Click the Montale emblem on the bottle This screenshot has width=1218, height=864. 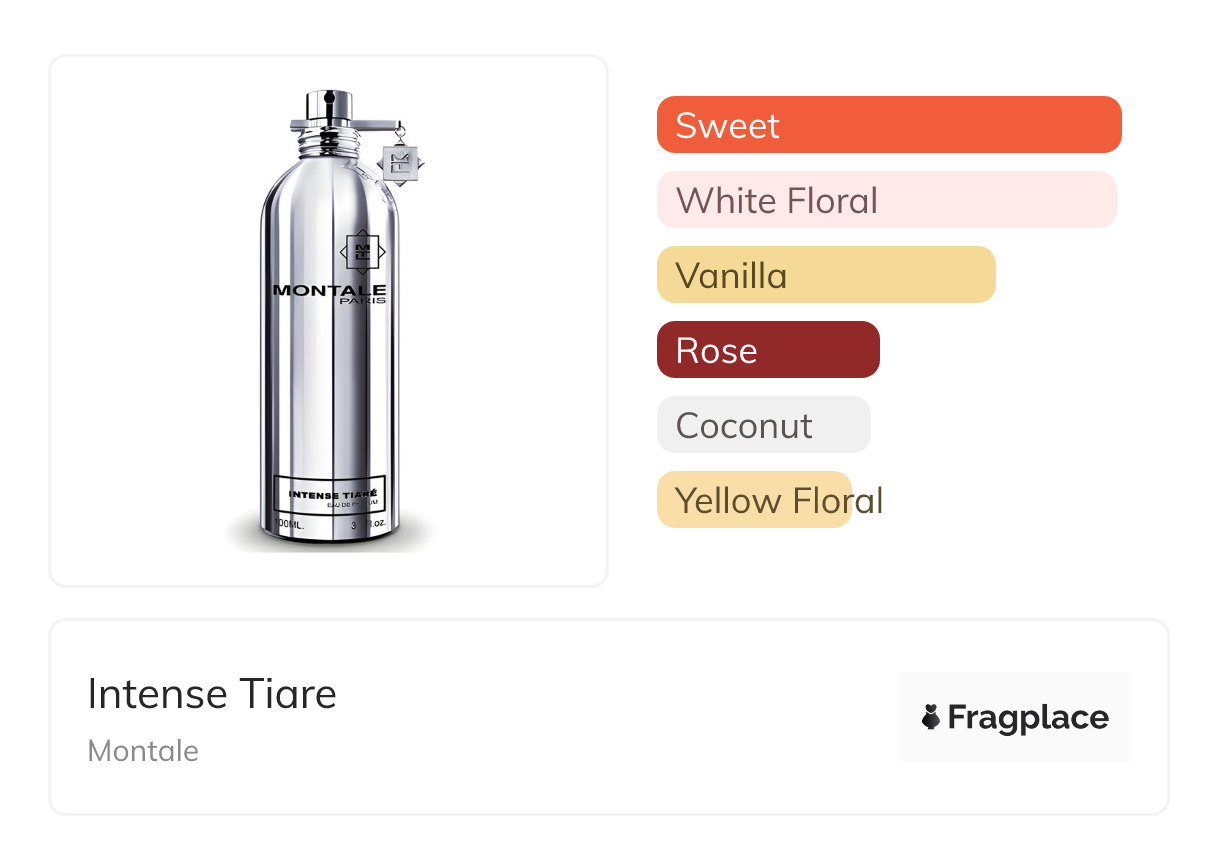point(363,252)
